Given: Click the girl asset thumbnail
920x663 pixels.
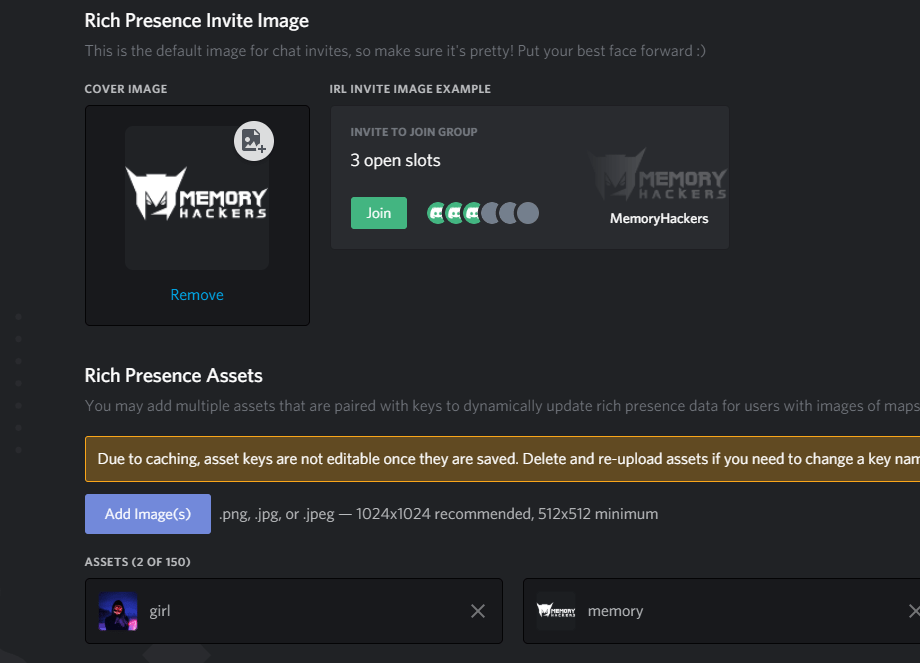Looking at the screenshot, I should [118, 611].
